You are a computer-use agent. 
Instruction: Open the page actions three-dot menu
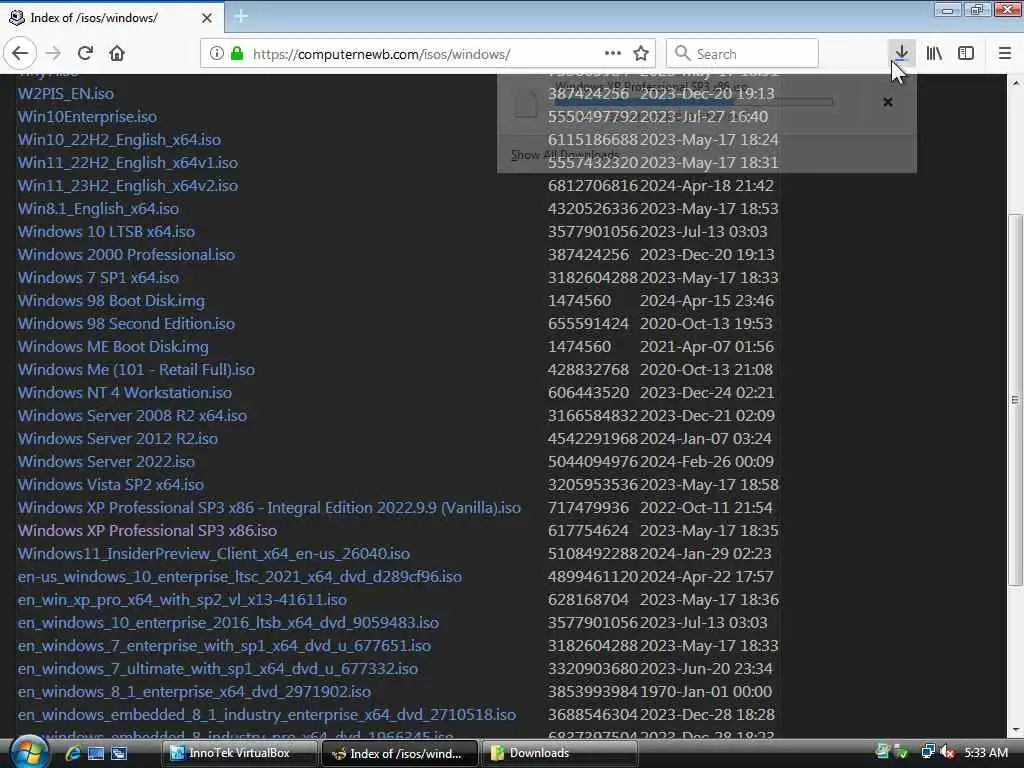[x=613, y=54]
